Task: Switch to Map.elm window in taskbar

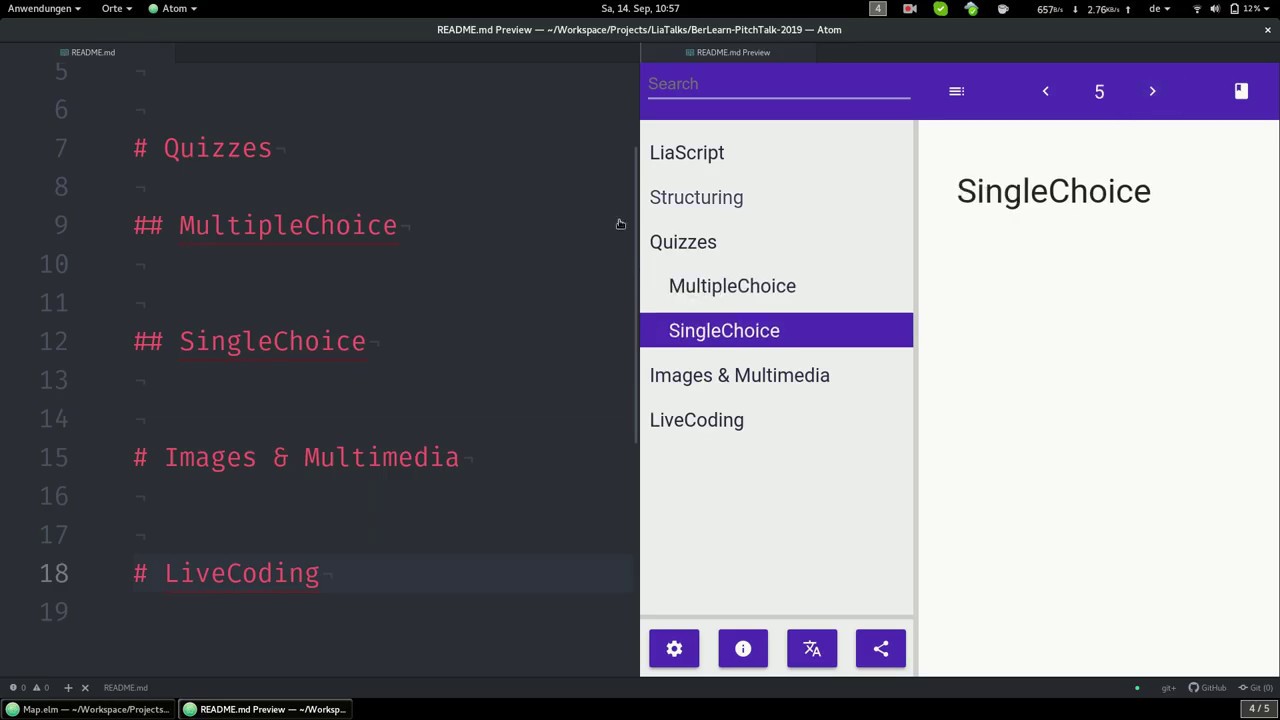Action: (x=89, y=709)
